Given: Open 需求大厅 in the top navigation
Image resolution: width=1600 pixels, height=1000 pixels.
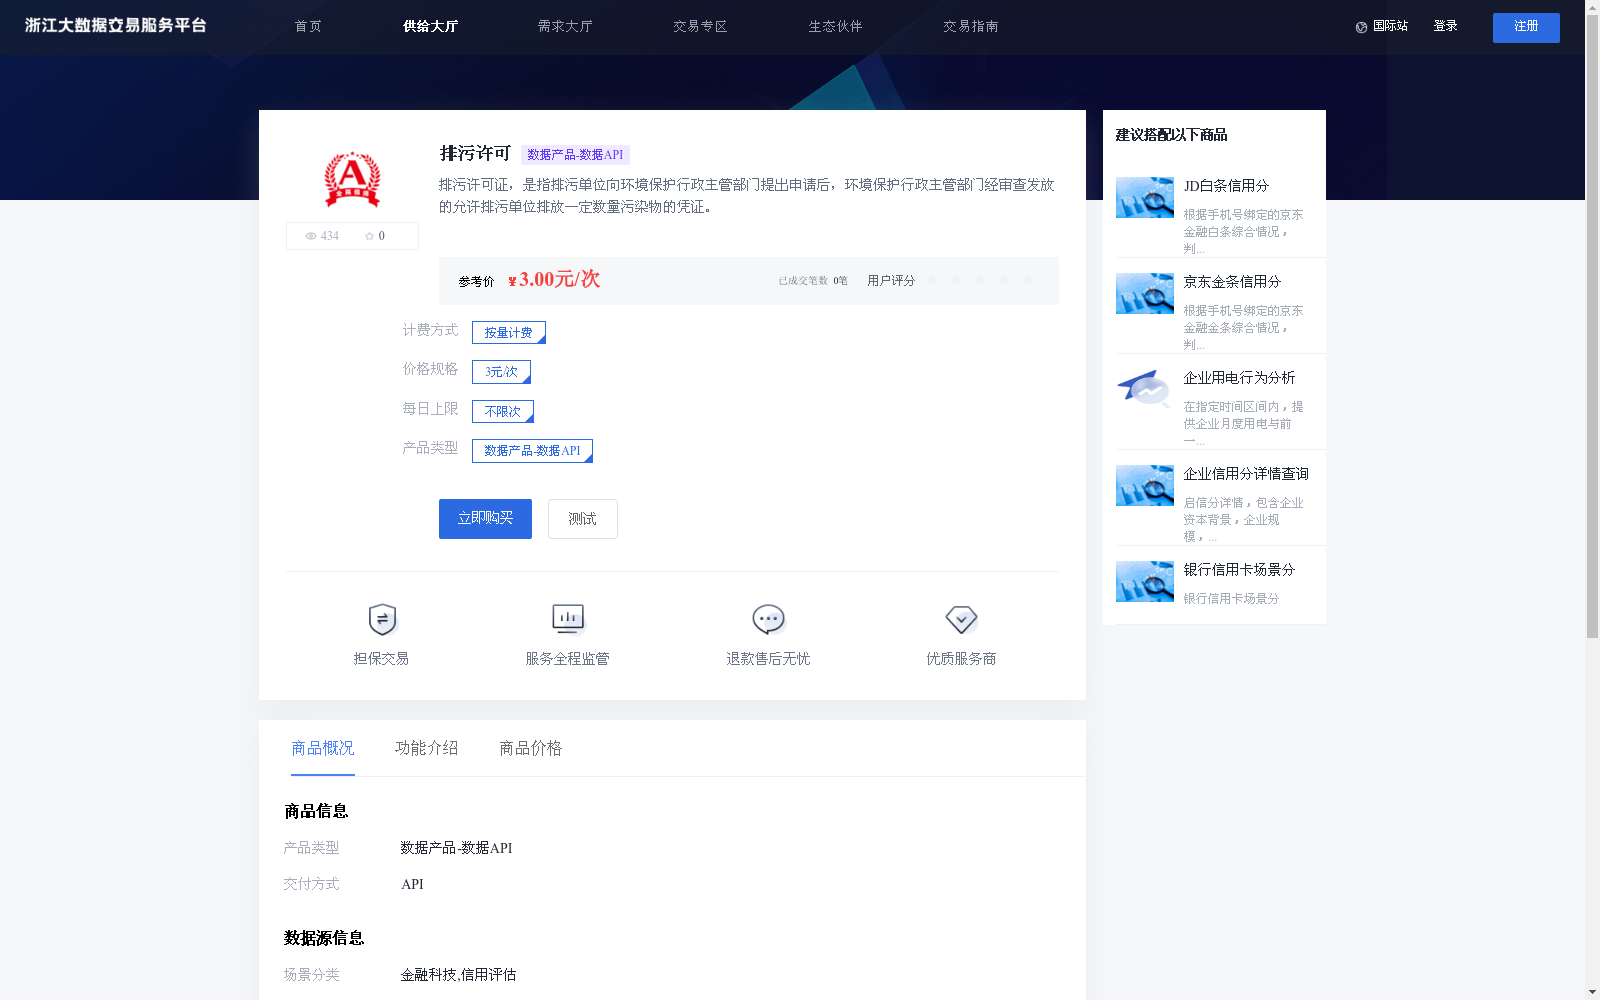Looking at the screenshot, I should pyautogui.click(x=565, y=26).
